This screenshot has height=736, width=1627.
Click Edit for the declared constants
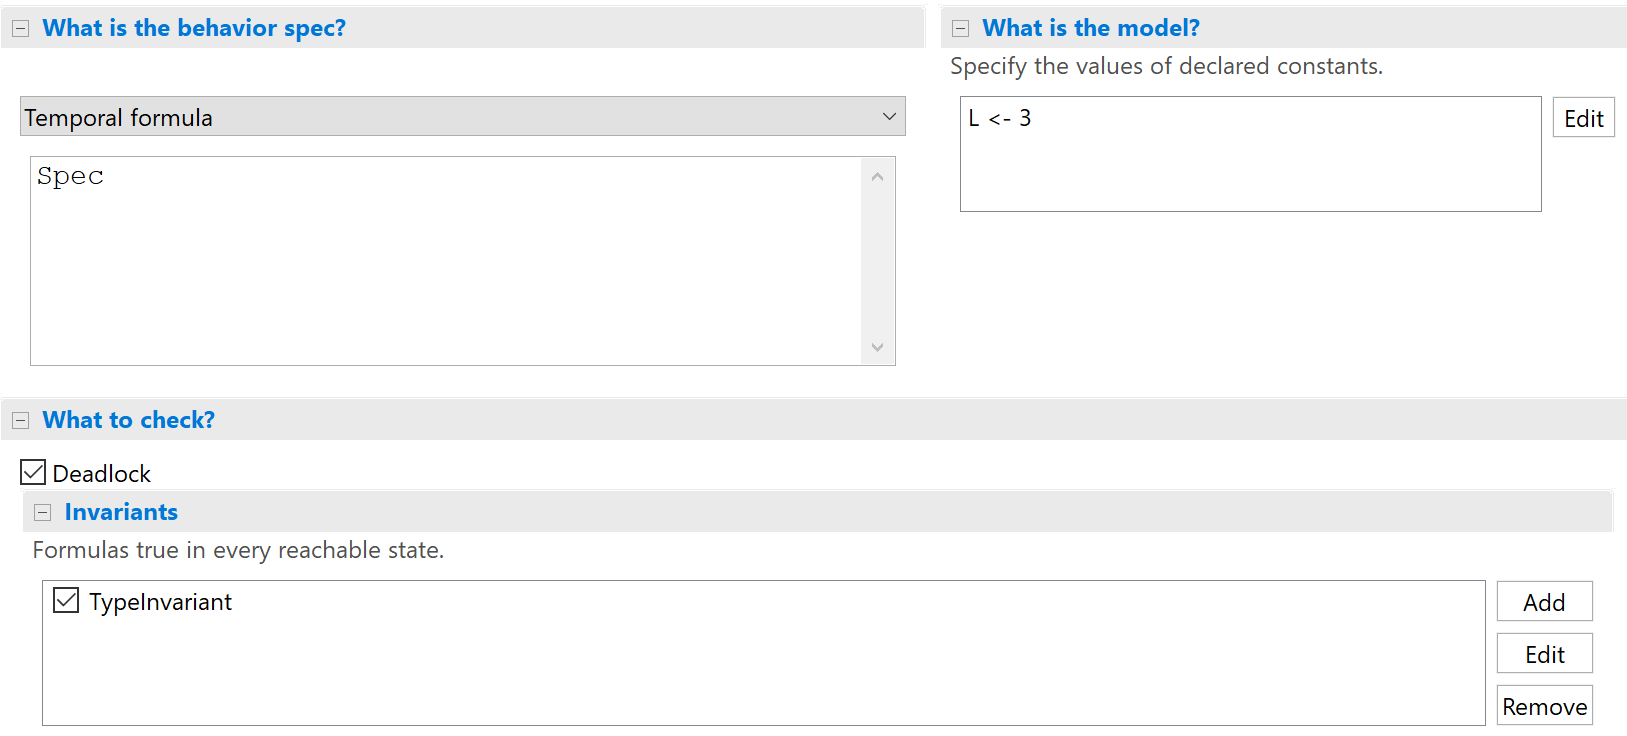point(1583,118)
